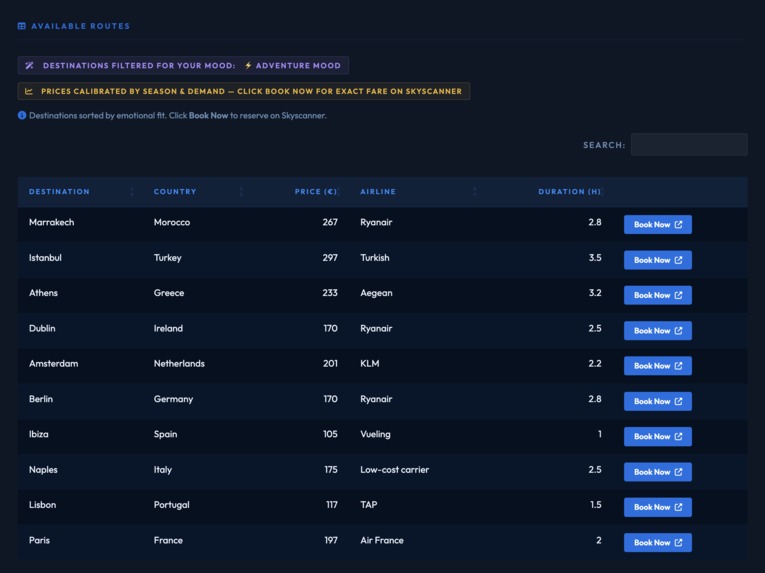Click the blue info circle icon

(x=22, y=116)
